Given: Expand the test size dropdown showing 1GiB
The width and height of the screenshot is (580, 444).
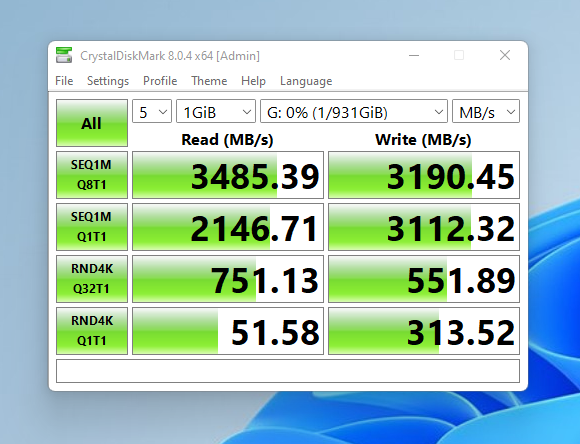Looking at the screenshot, I should point(216,111).
